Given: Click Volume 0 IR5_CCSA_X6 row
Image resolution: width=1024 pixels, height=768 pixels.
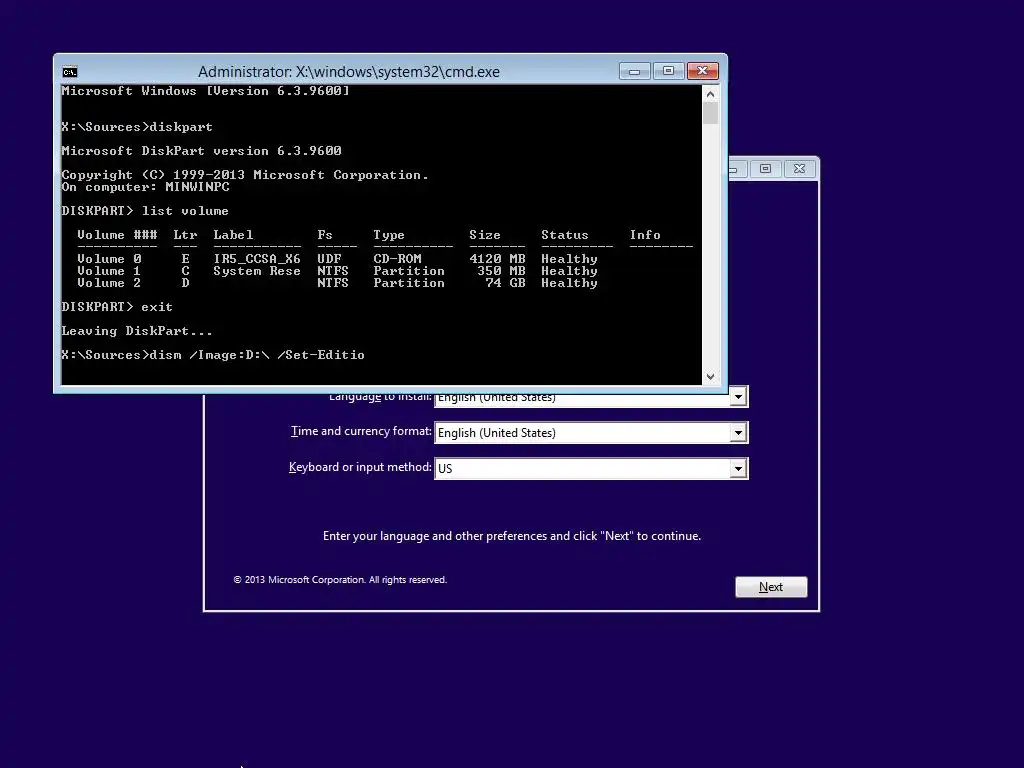Looking at the screenshot, I should pyautogui.click(x=337, y=259).
